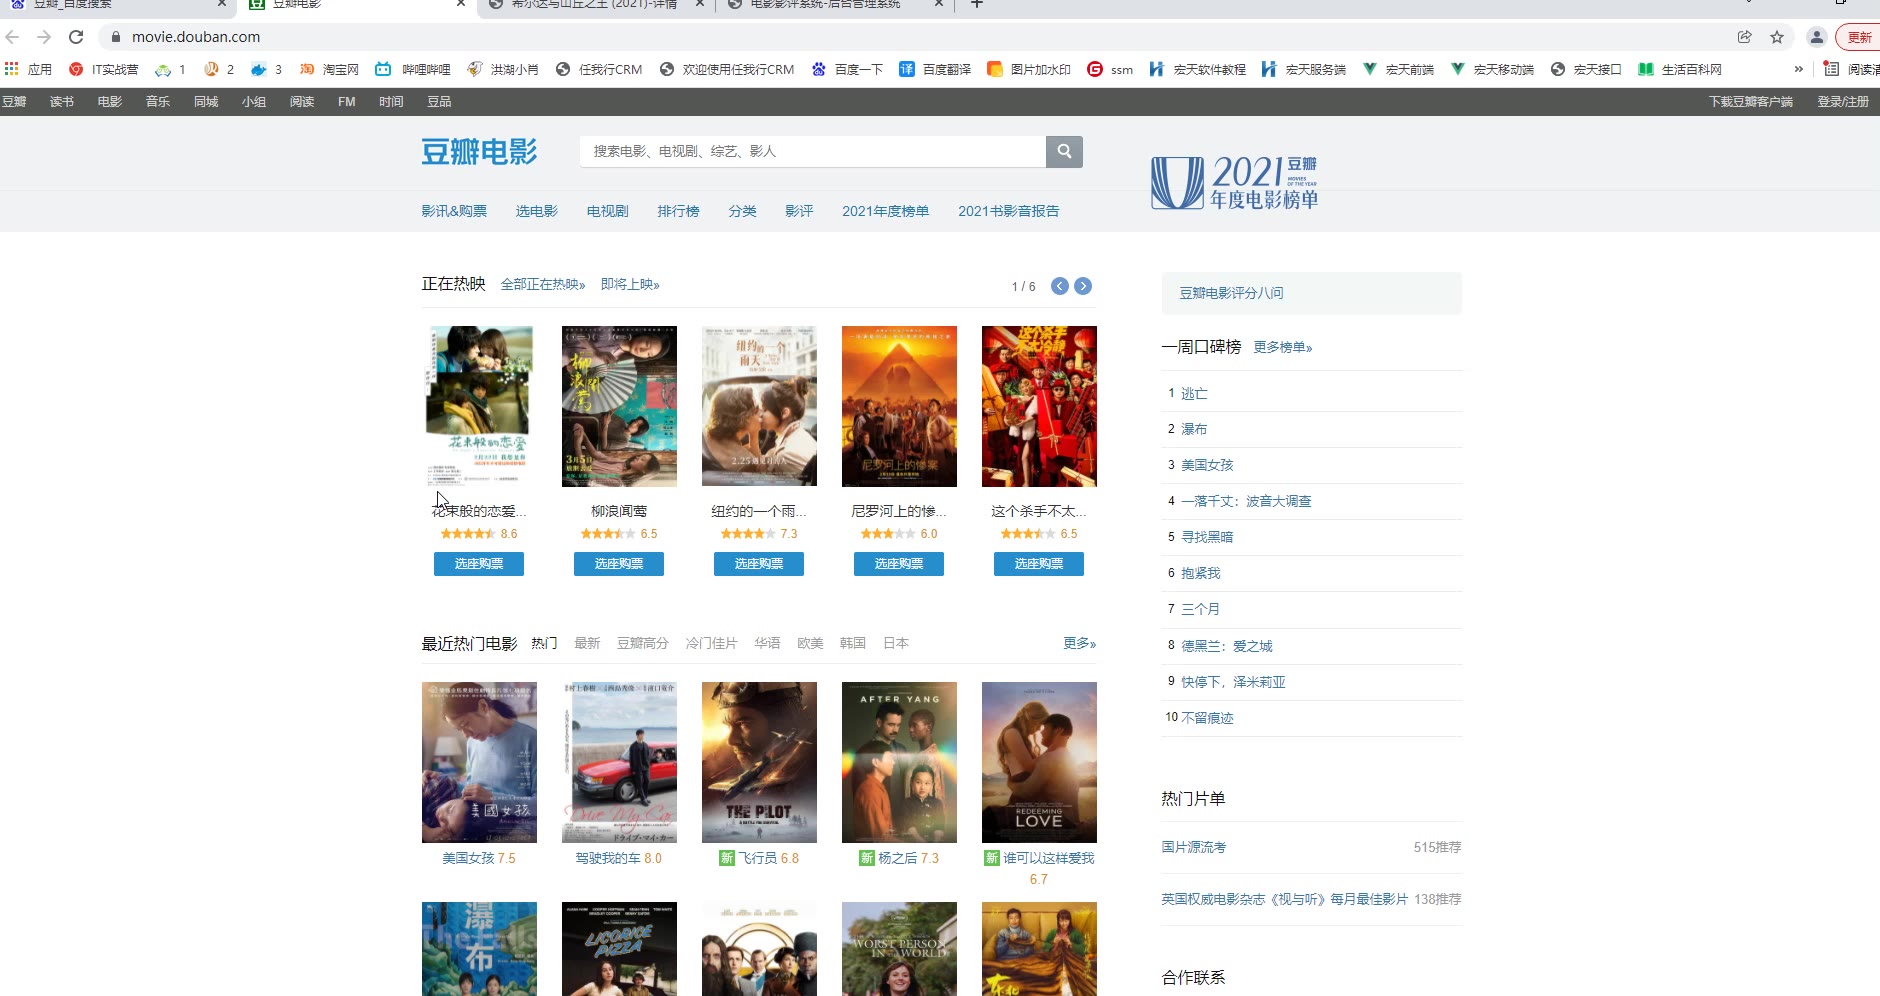Open the 驾驶我的车 poster
Viewport: 1880px width, 996px height.
(x=619, y=762)
